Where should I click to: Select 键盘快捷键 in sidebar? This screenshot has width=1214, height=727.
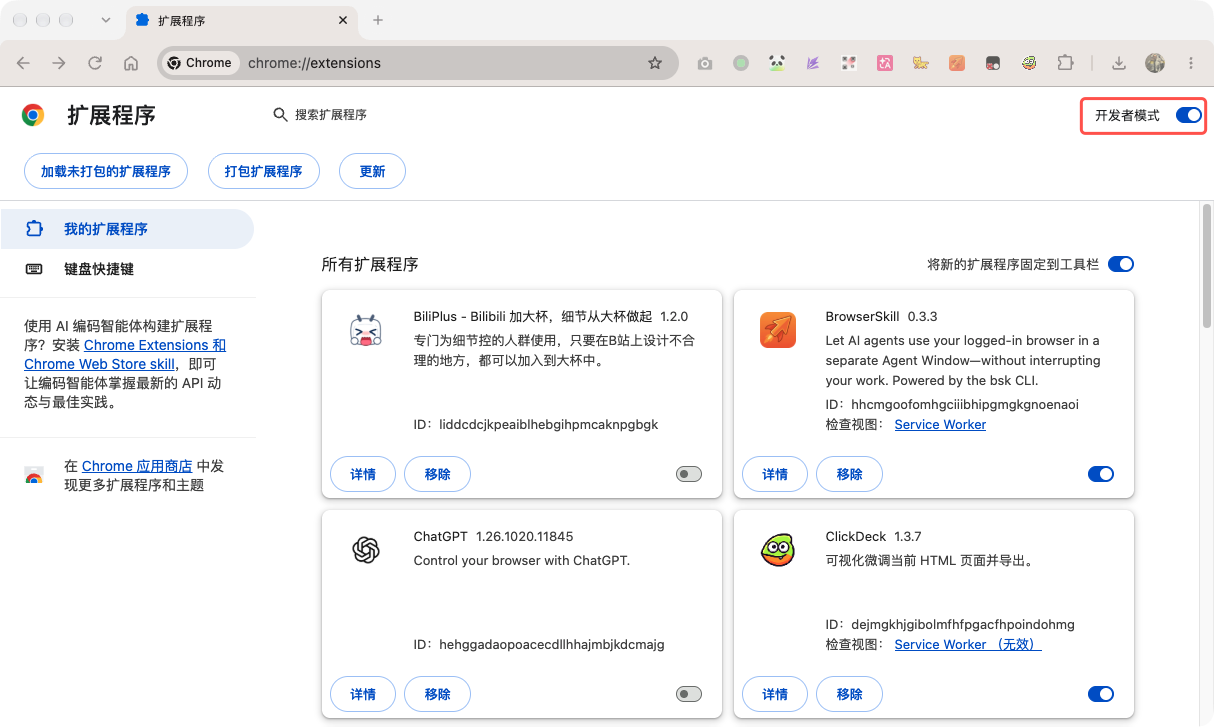tap(127, 269)
